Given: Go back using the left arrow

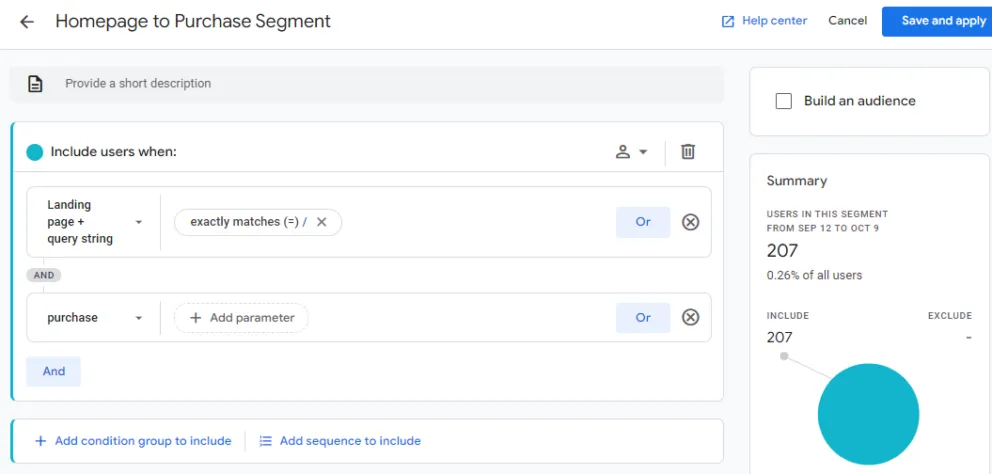Looking at the screenshot, I should click(x=27, y=21).
